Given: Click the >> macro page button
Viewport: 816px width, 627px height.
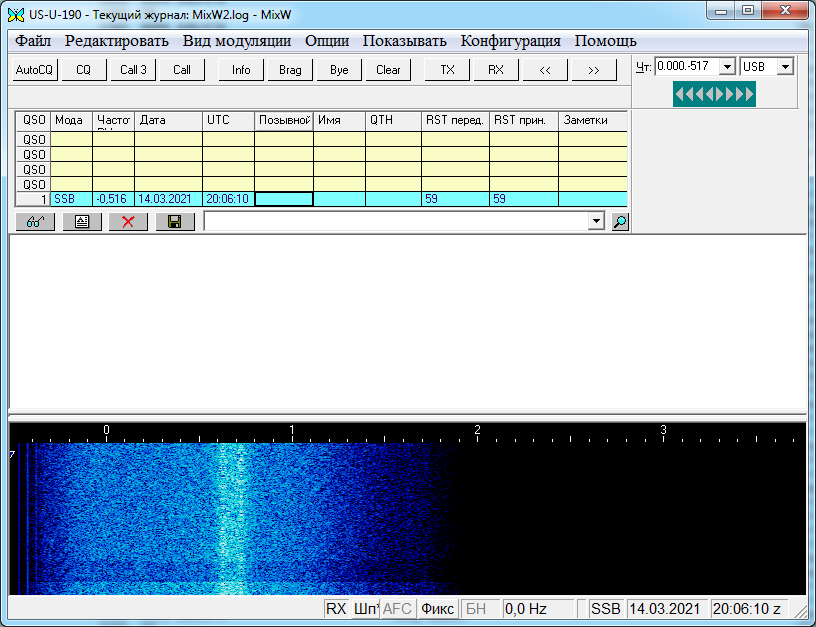Looking at the screenshot, I should tap(594, 70).
